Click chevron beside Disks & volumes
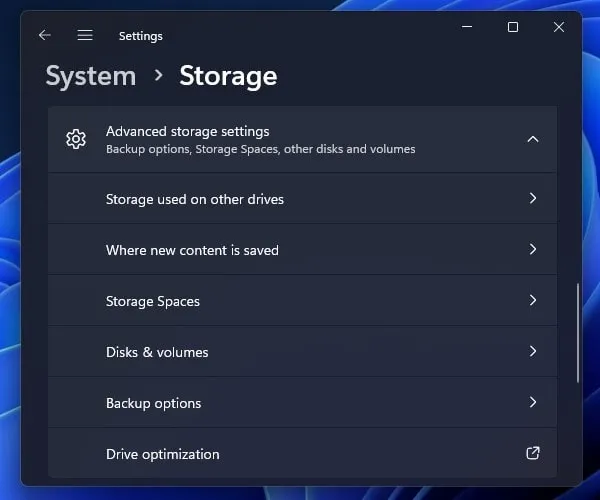Image resolution: width=600 pixels, height=500 pixels. pos(533,351)
